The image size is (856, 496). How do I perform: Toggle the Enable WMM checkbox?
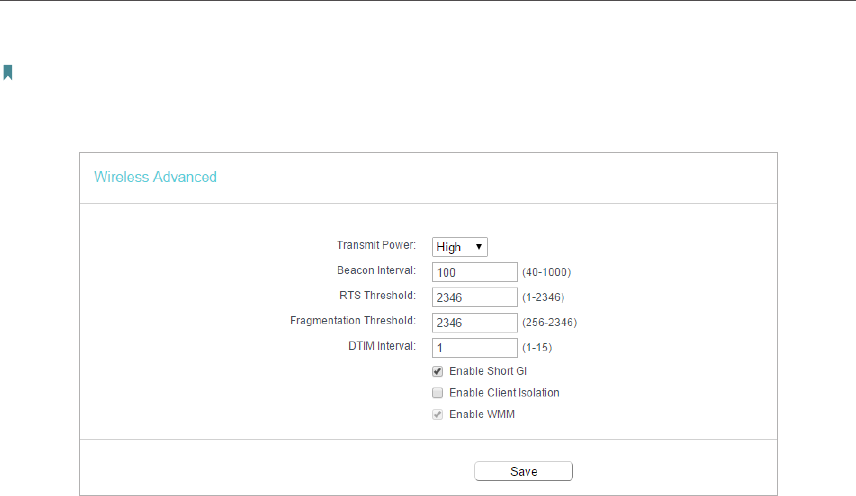click(x=437, y=415)
